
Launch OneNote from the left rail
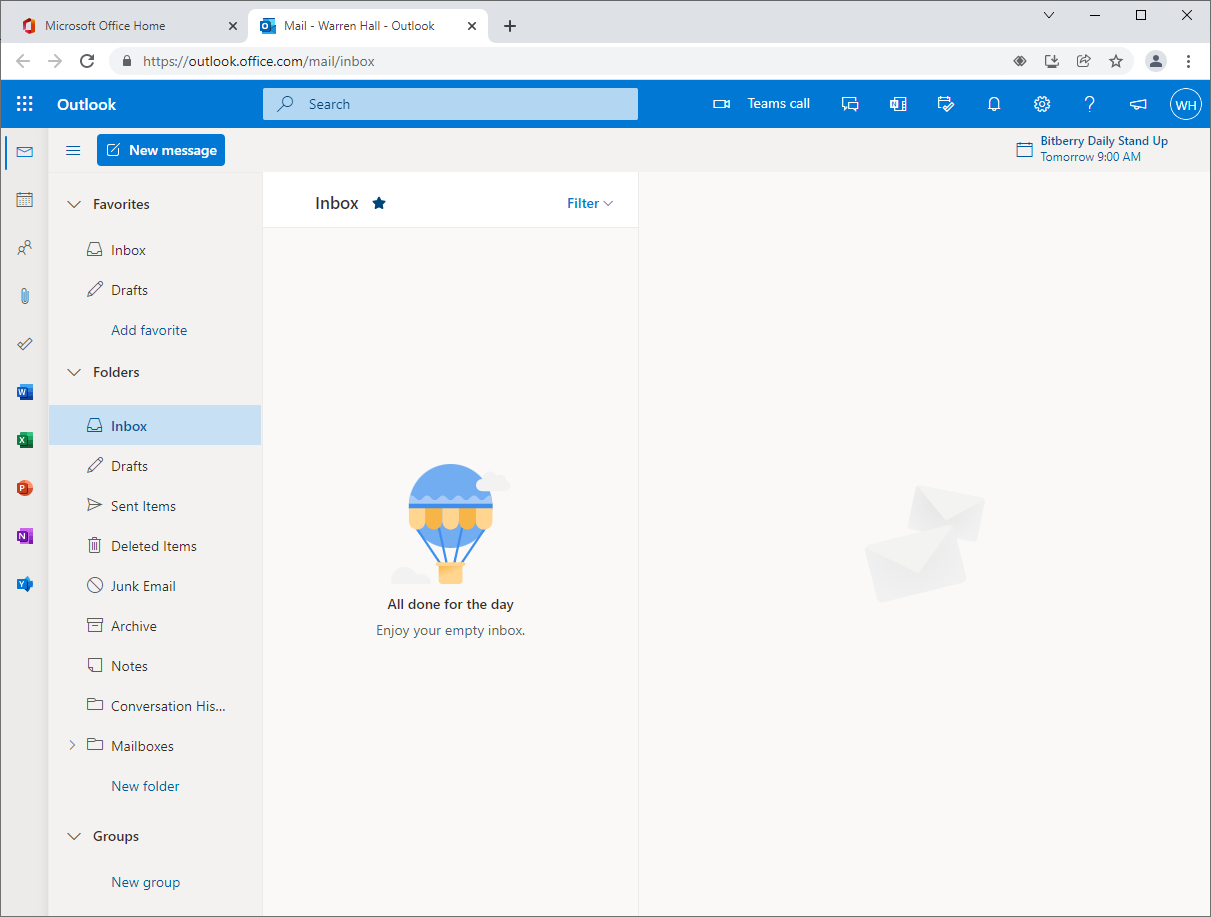(25, 536)
